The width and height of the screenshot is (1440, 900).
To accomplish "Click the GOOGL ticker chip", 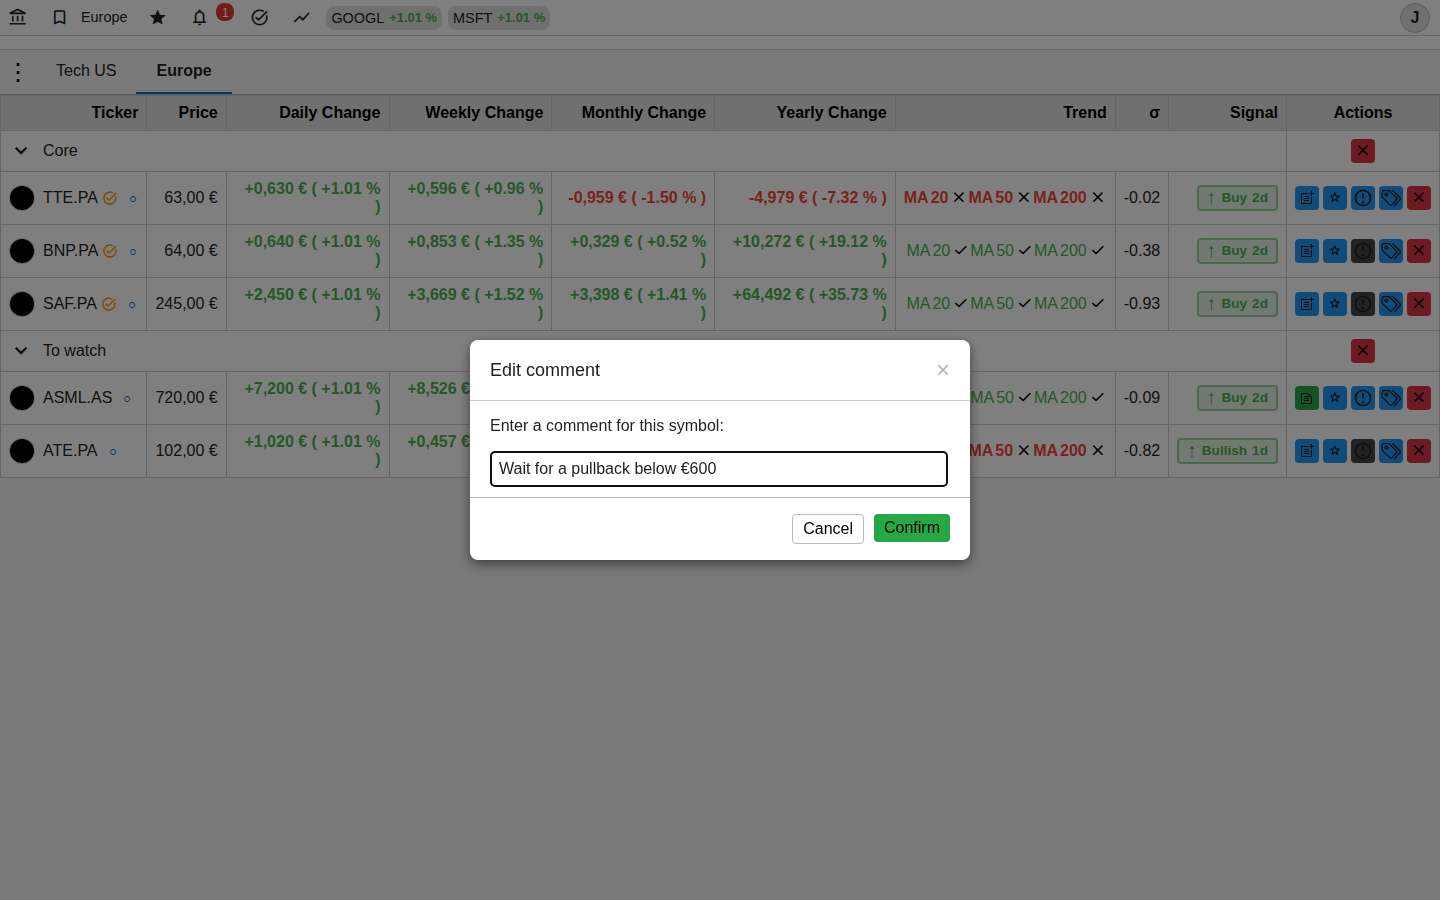I will 384,18.
